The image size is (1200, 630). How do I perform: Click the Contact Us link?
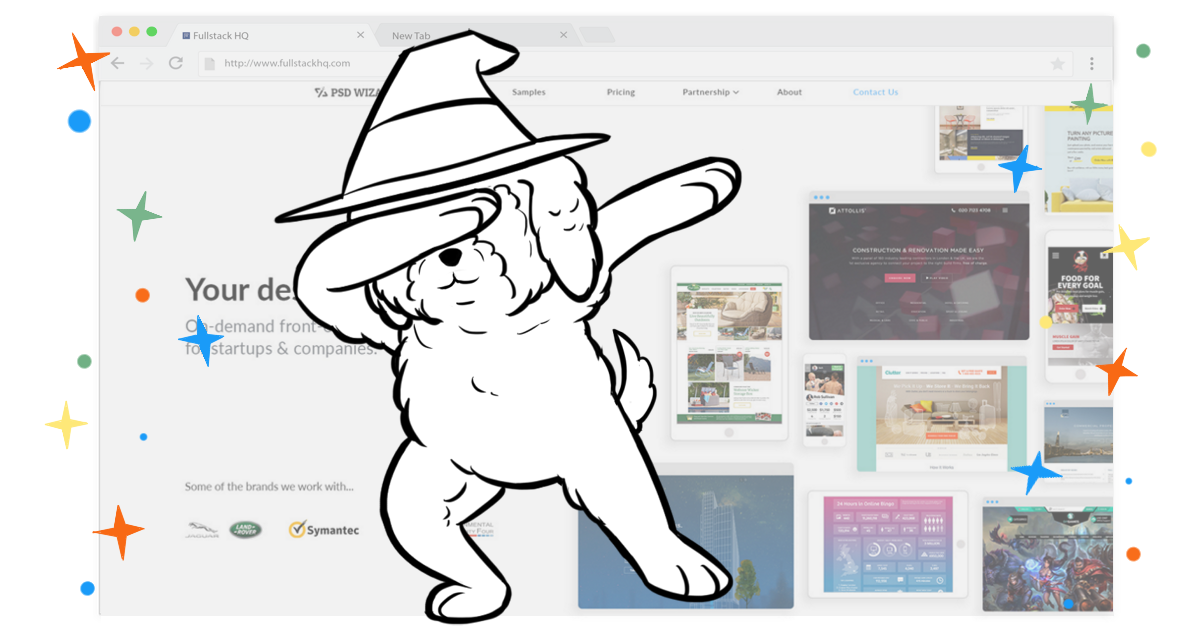point(874,91)
